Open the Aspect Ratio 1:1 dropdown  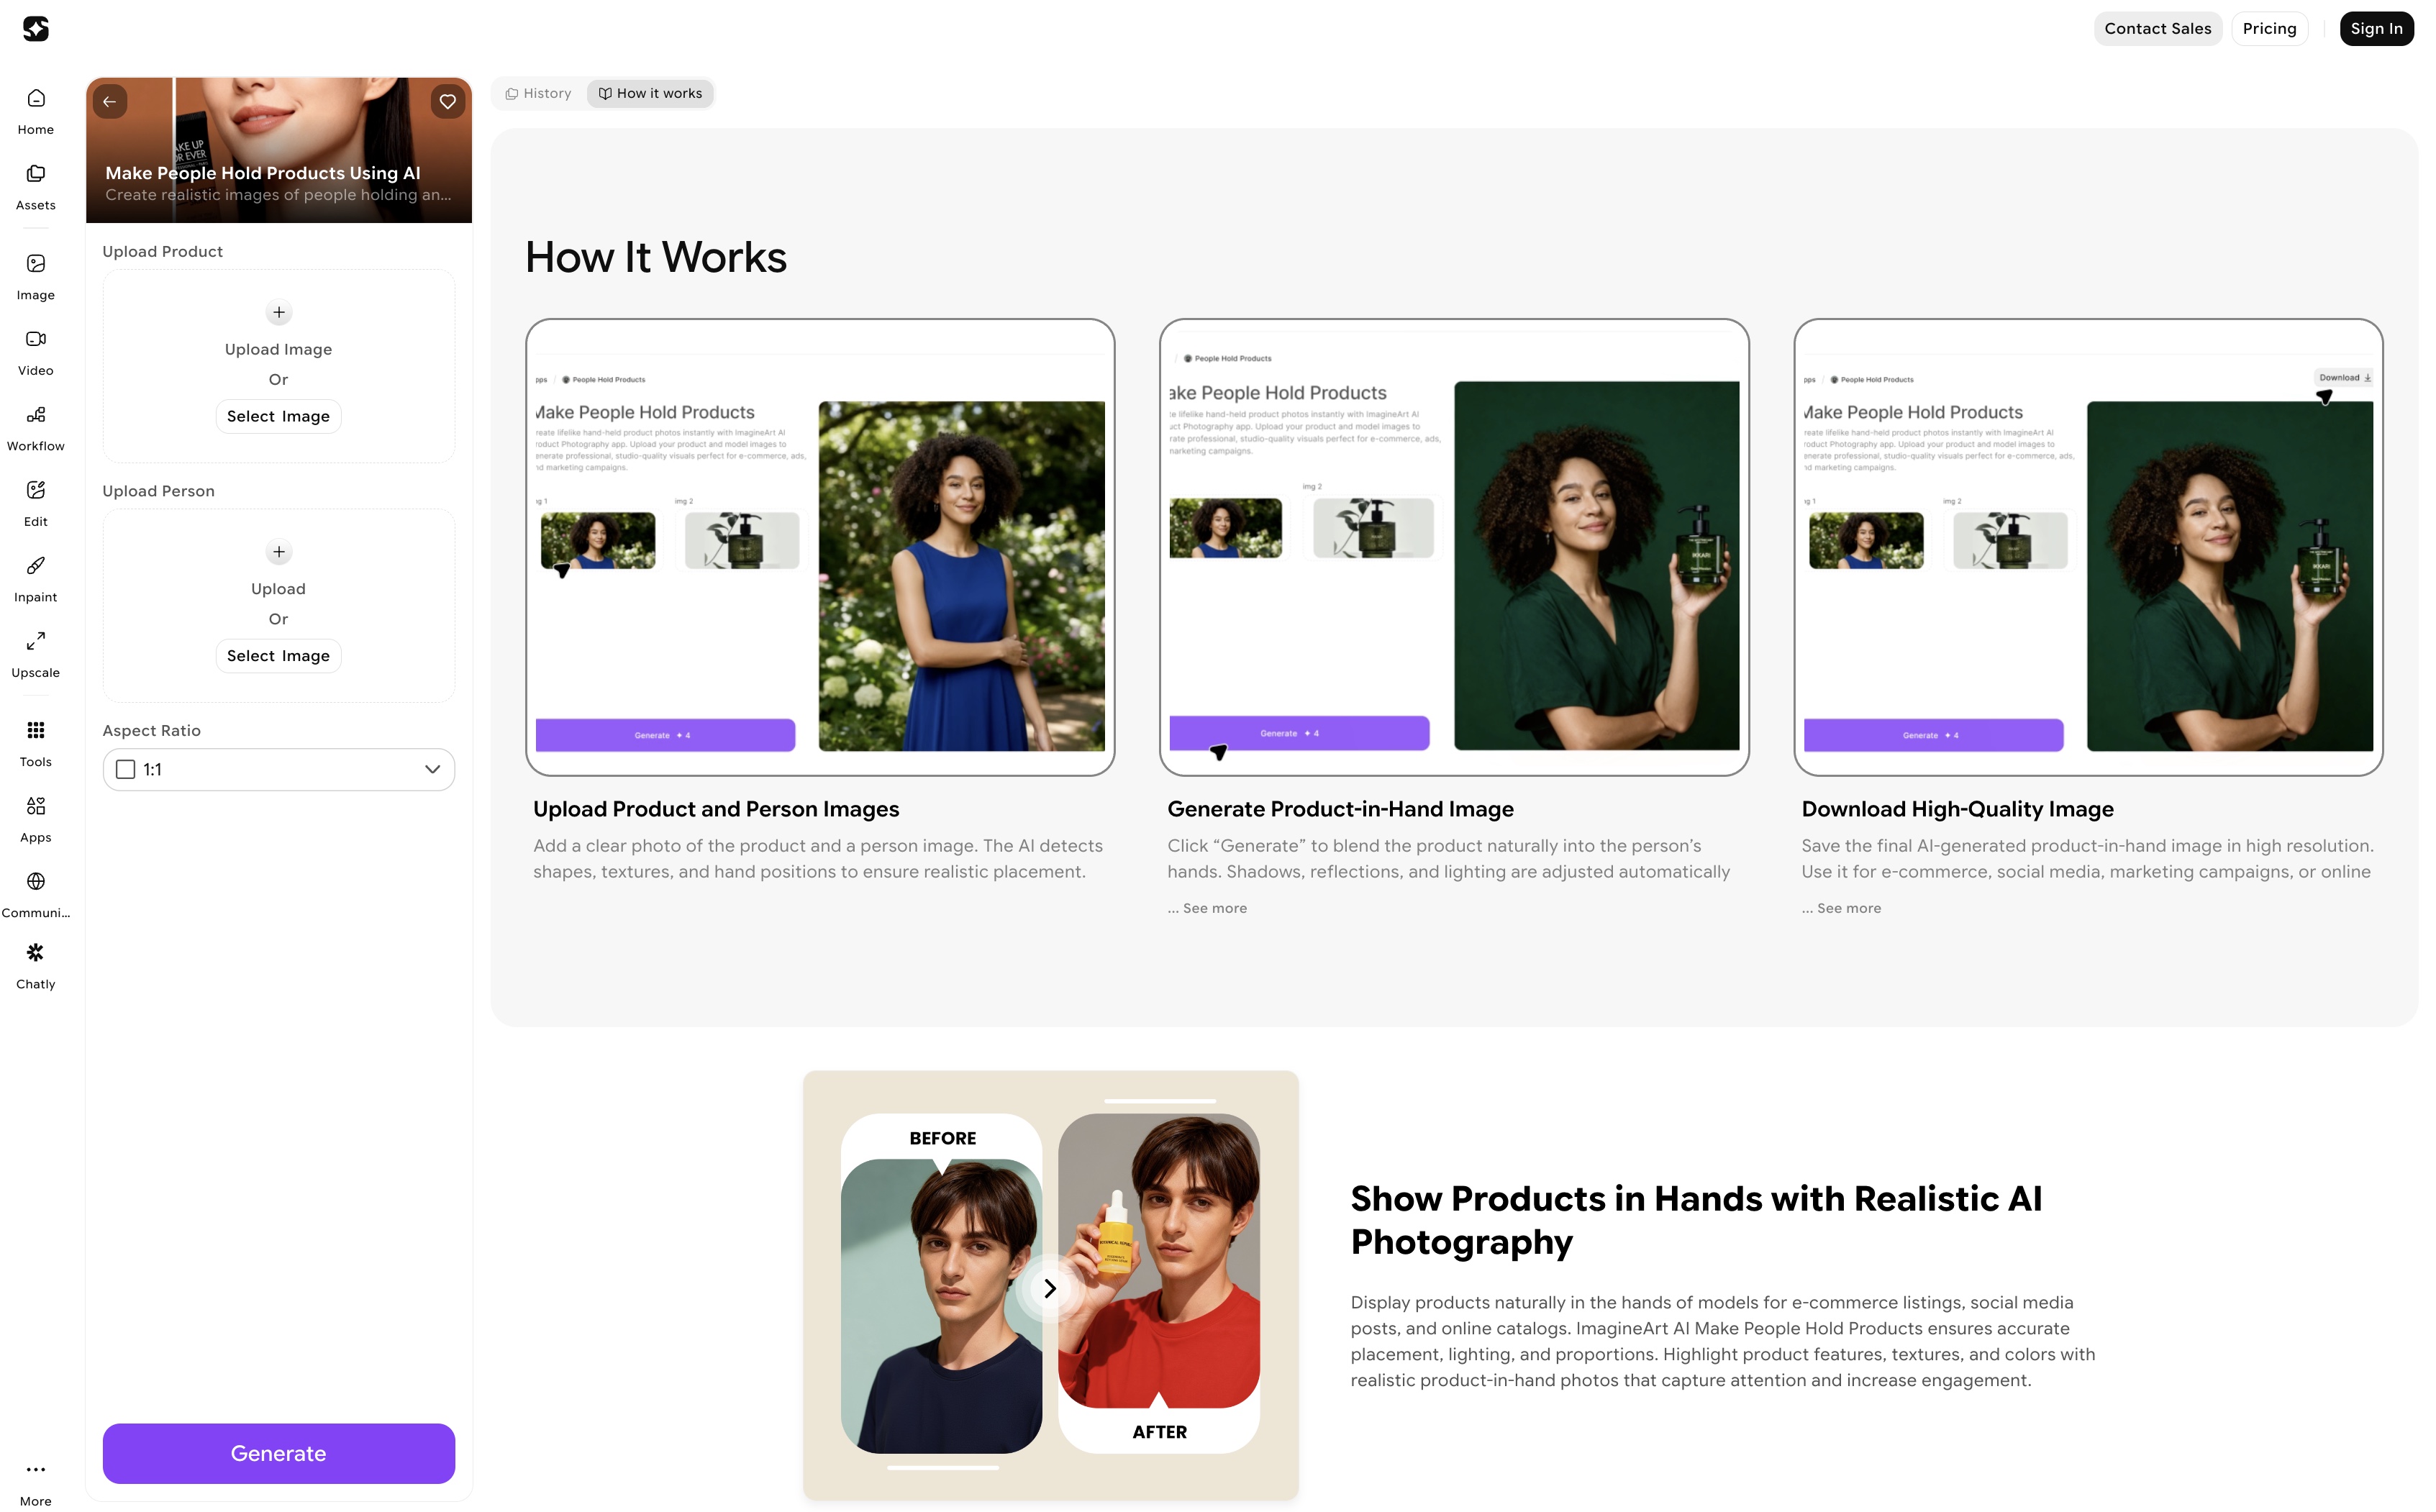click(x=278, y=769)
